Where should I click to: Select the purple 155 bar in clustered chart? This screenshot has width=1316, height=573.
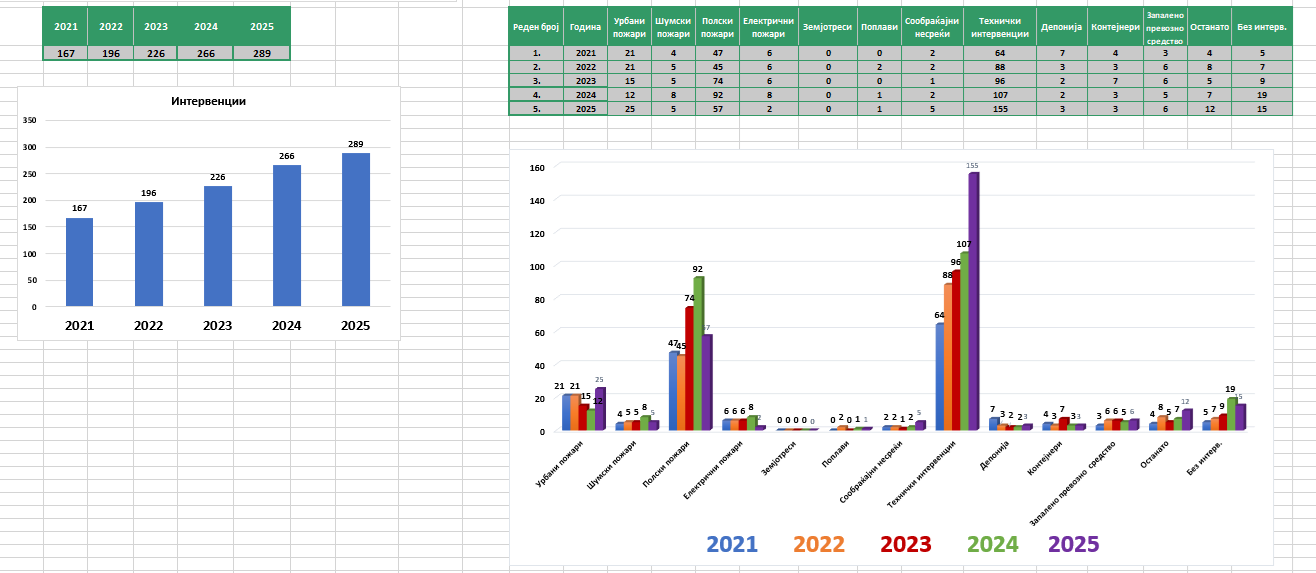(x=973, y=300)
